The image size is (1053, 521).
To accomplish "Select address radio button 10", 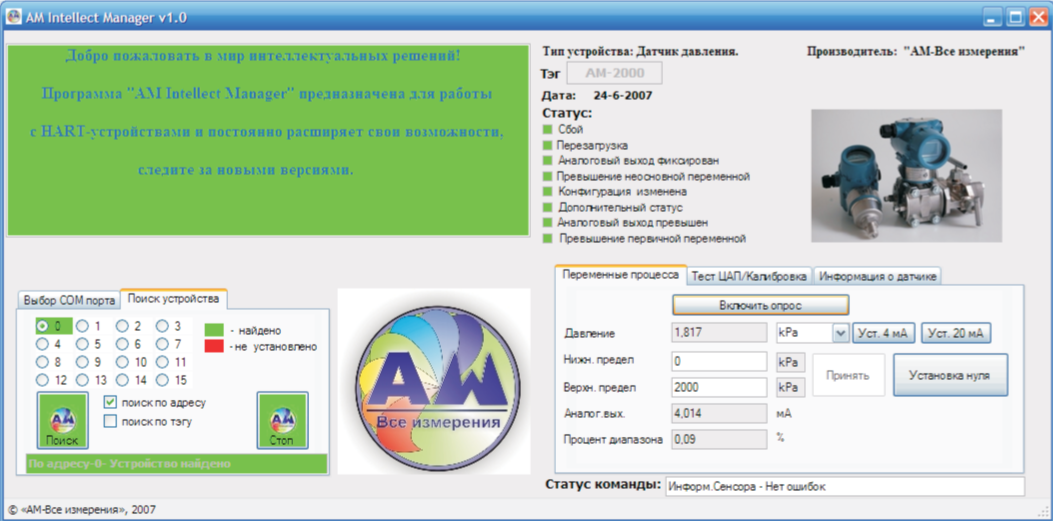I will 122,362.
